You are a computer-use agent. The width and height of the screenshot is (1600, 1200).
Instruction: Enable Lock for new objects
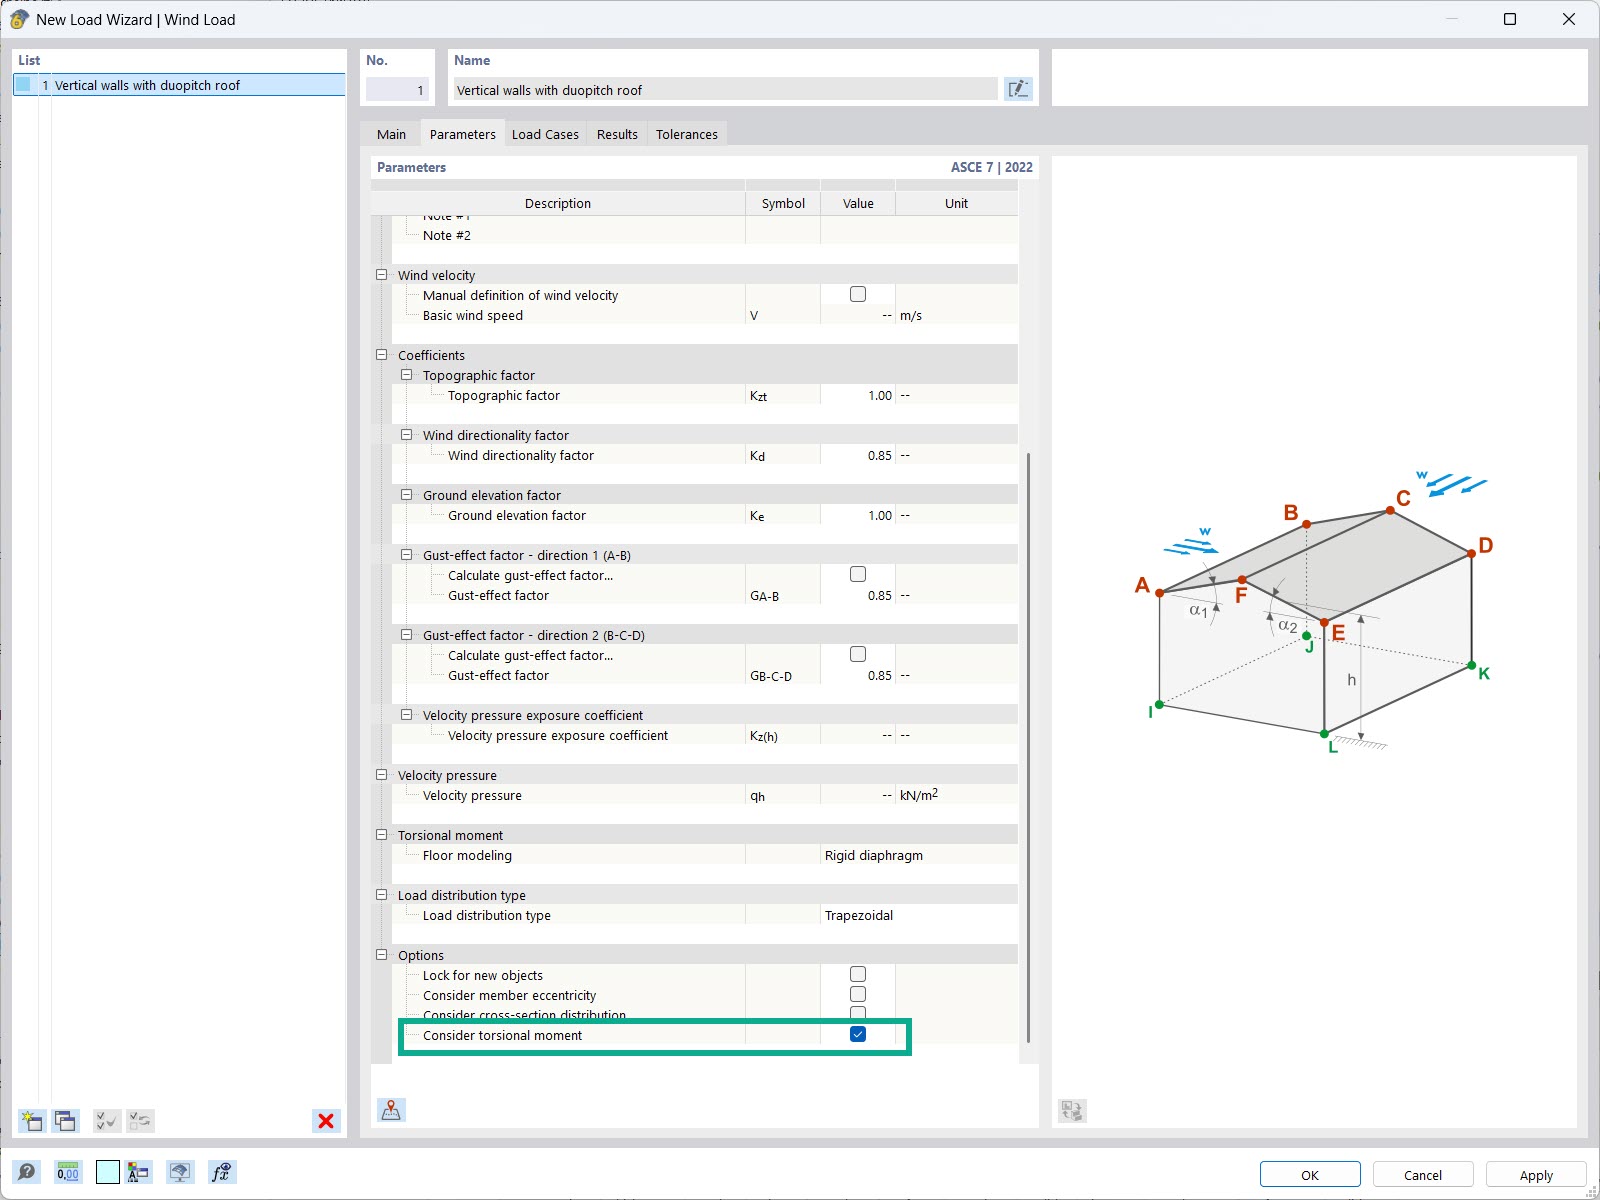click(x=857, y=973)
